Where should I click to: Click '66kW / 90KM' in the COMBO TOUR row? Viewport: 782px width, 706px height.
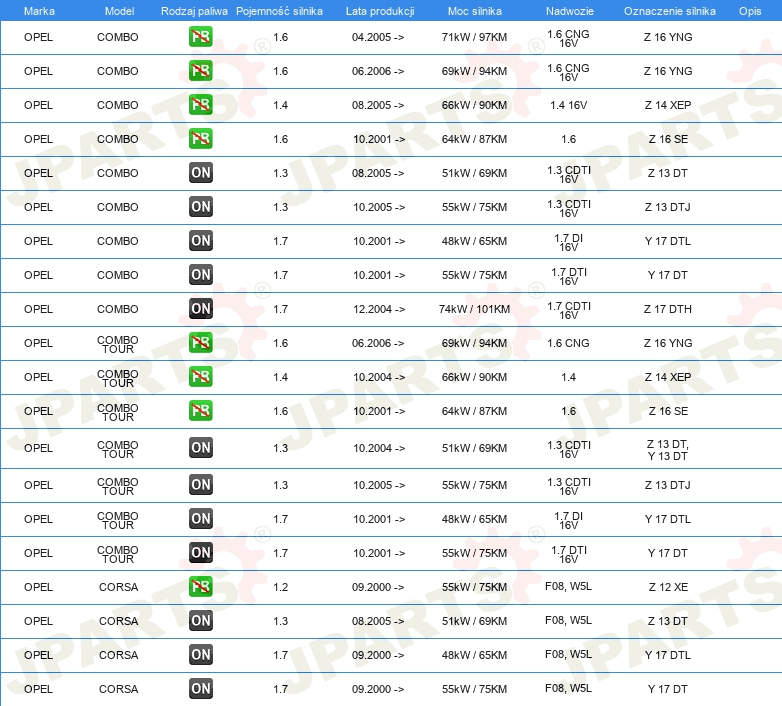pyautogui.click(x=474, y=377)
